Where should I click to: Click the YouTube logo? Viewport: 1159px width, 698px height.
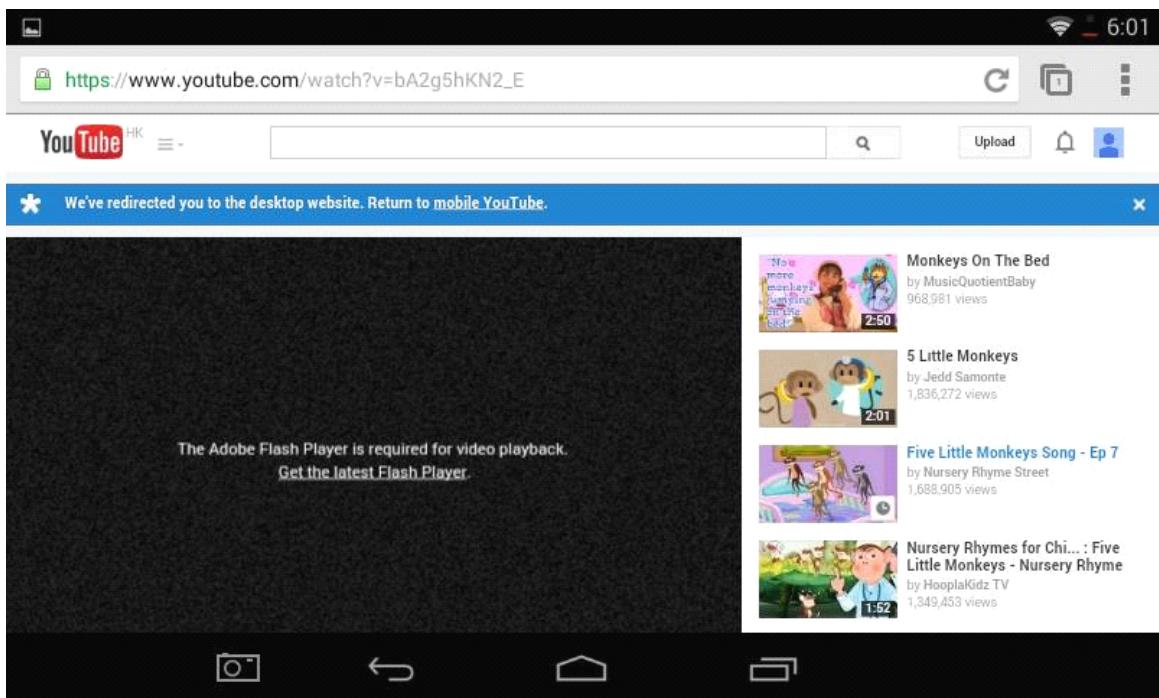81,142
